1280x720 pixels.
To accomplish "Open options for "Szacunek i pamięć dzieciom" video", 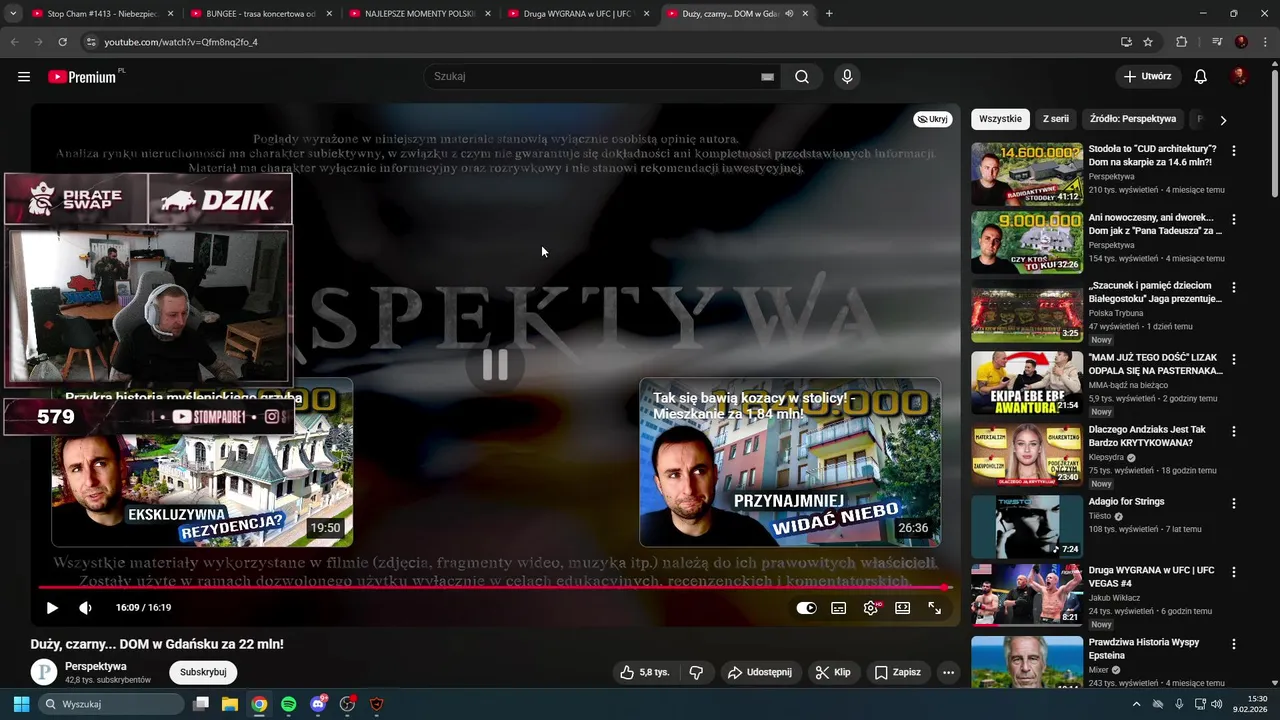I will [1233, 287].
